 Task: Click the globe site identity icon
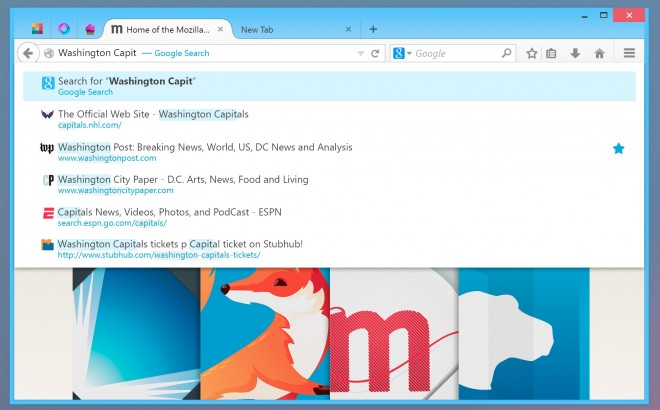coord(49,53)
